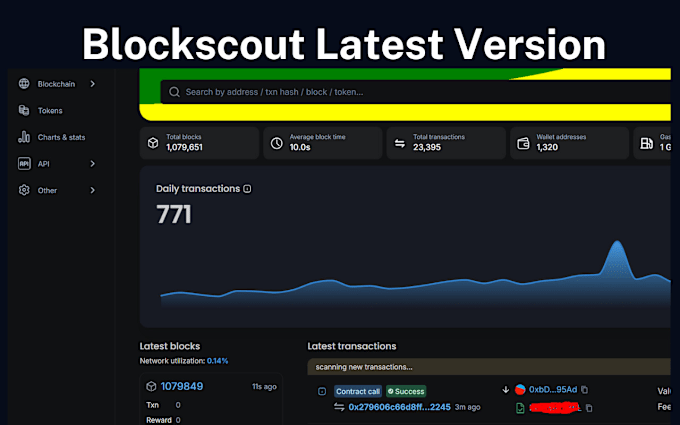Click the transaction arrows icon near hash

click(x=339, y=407)
